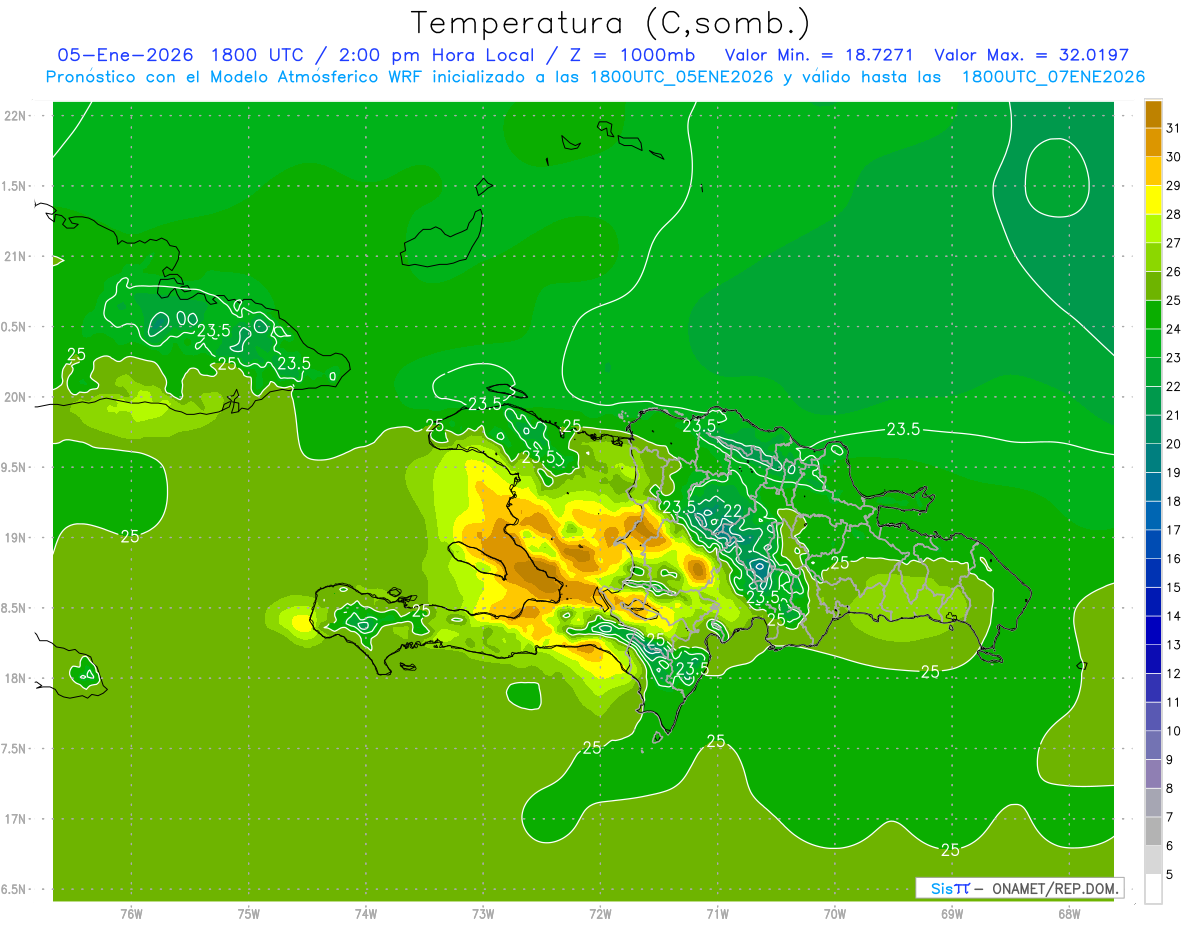Screen dimensions: 1200x927
Task: Click closed oval contour in northeast corner
Action: pos(1057,177)
